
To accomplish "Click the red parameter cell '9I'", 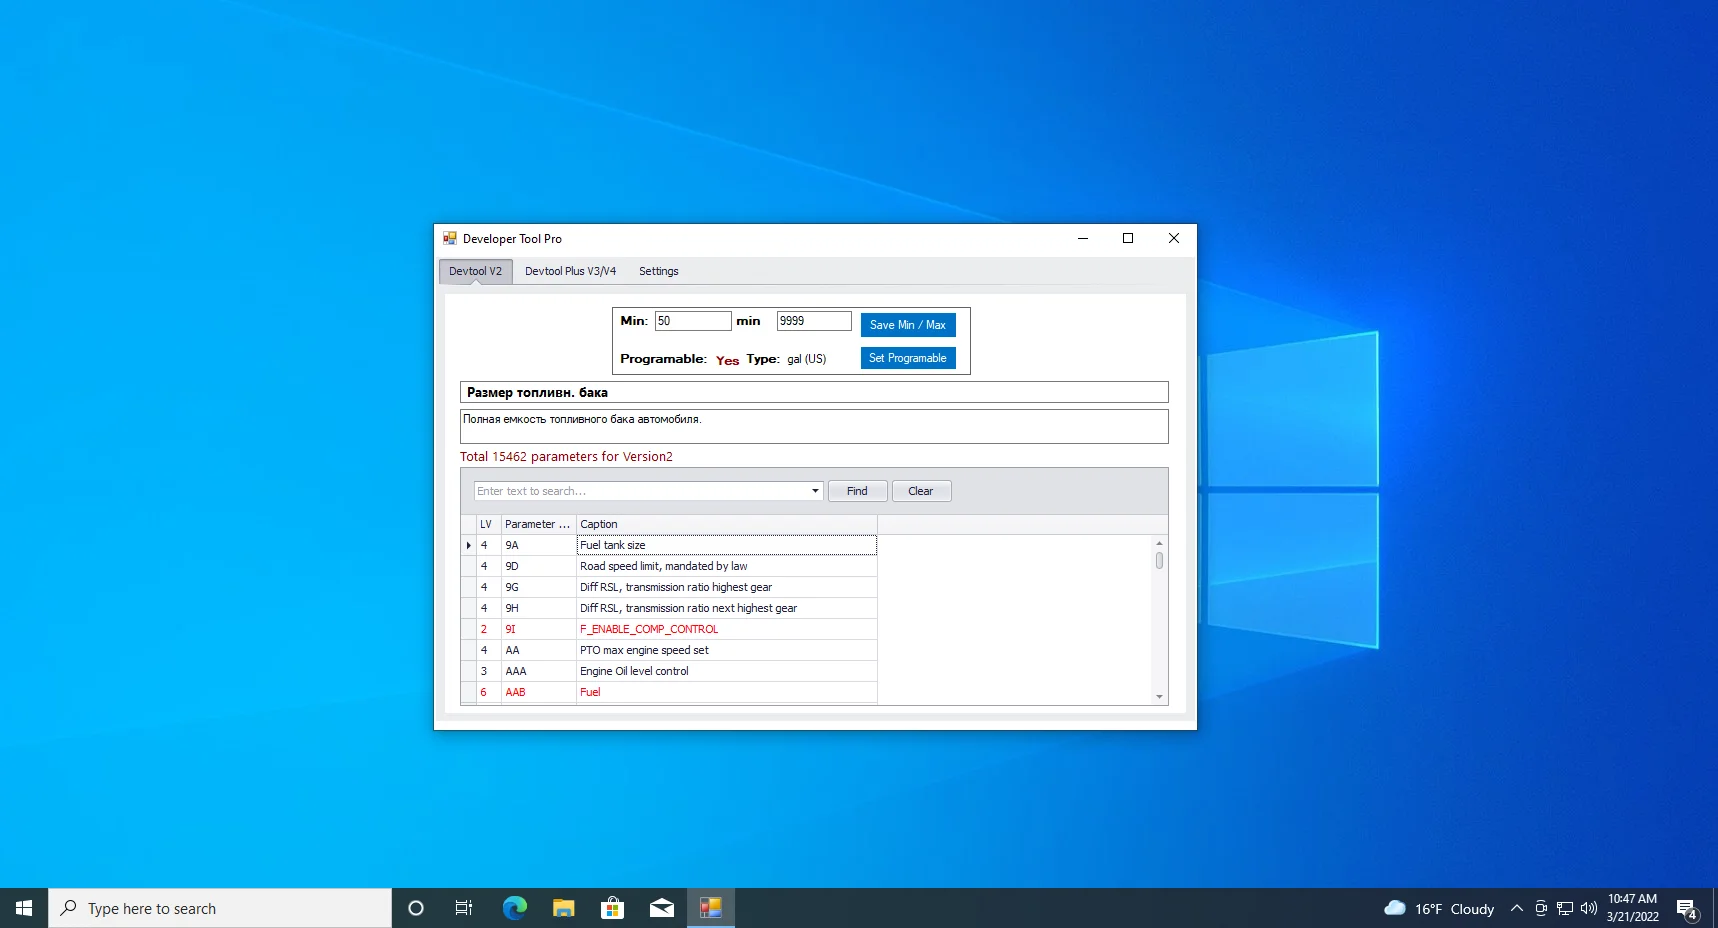I will pos(538,629).
